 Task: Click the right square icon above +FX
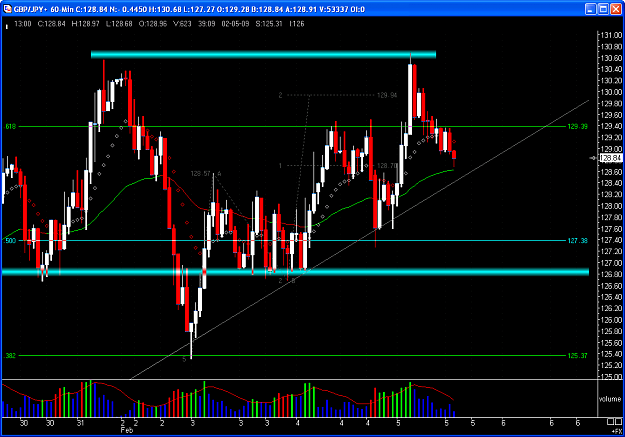click(617, 422)
